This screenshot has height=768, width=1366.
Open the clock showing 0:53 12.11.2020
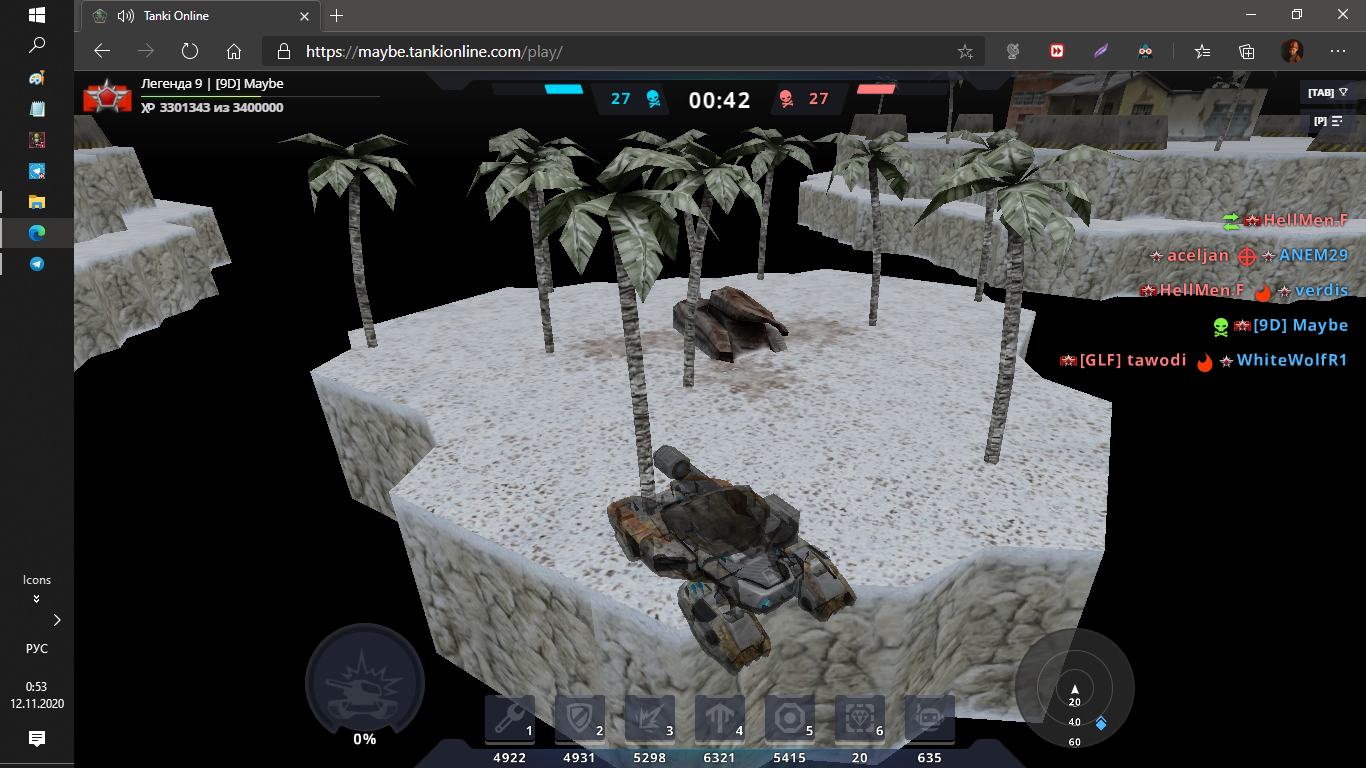tap(37, 694)
